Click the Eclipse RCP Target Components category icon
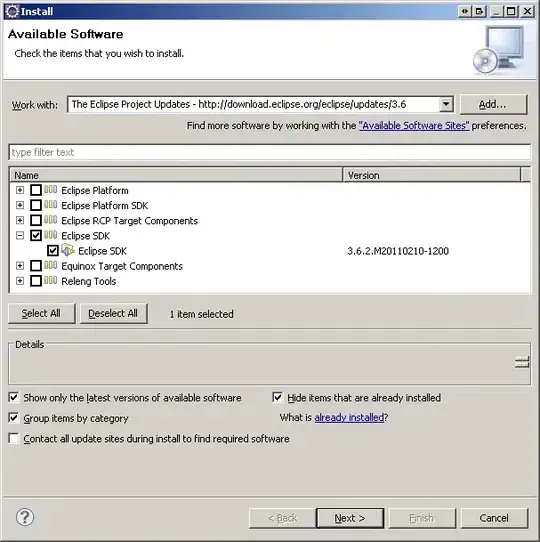This screenshot has width=540, height=542. 51,220
